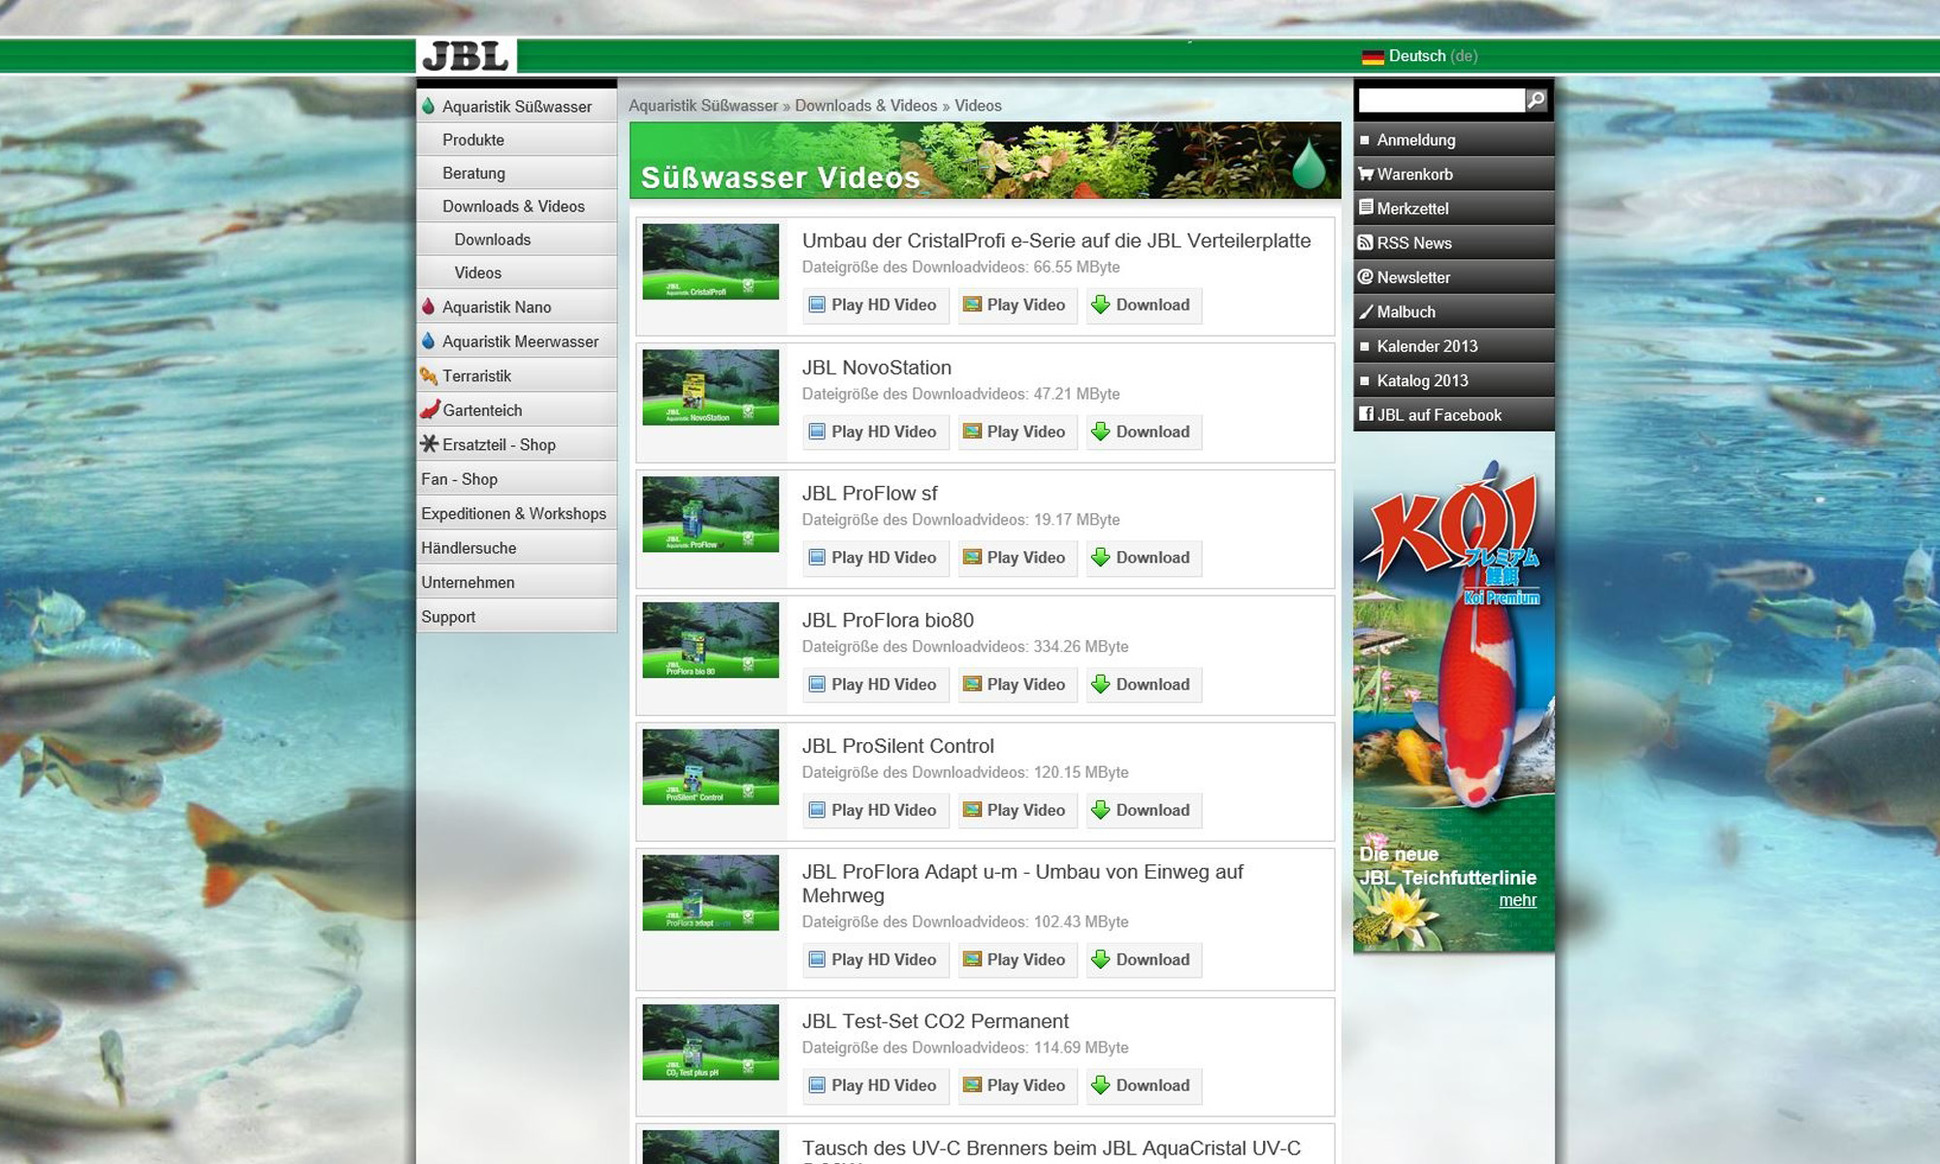Select Downloads & Videos menu item
The height and width of the screenshot is (1164, 1940).
[516, 206]
